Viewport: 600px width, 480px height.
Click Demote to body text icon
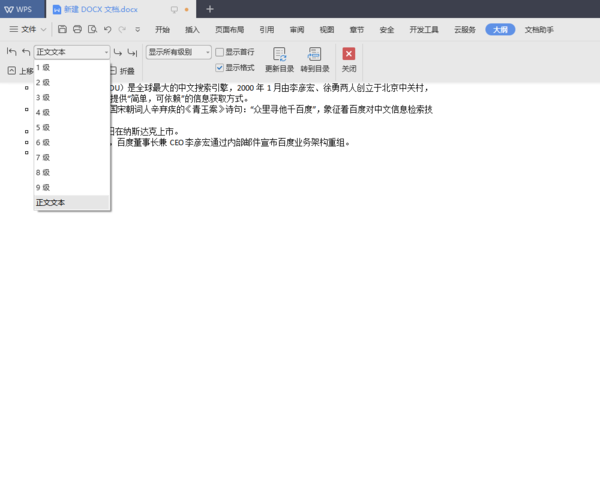point(132,52)
